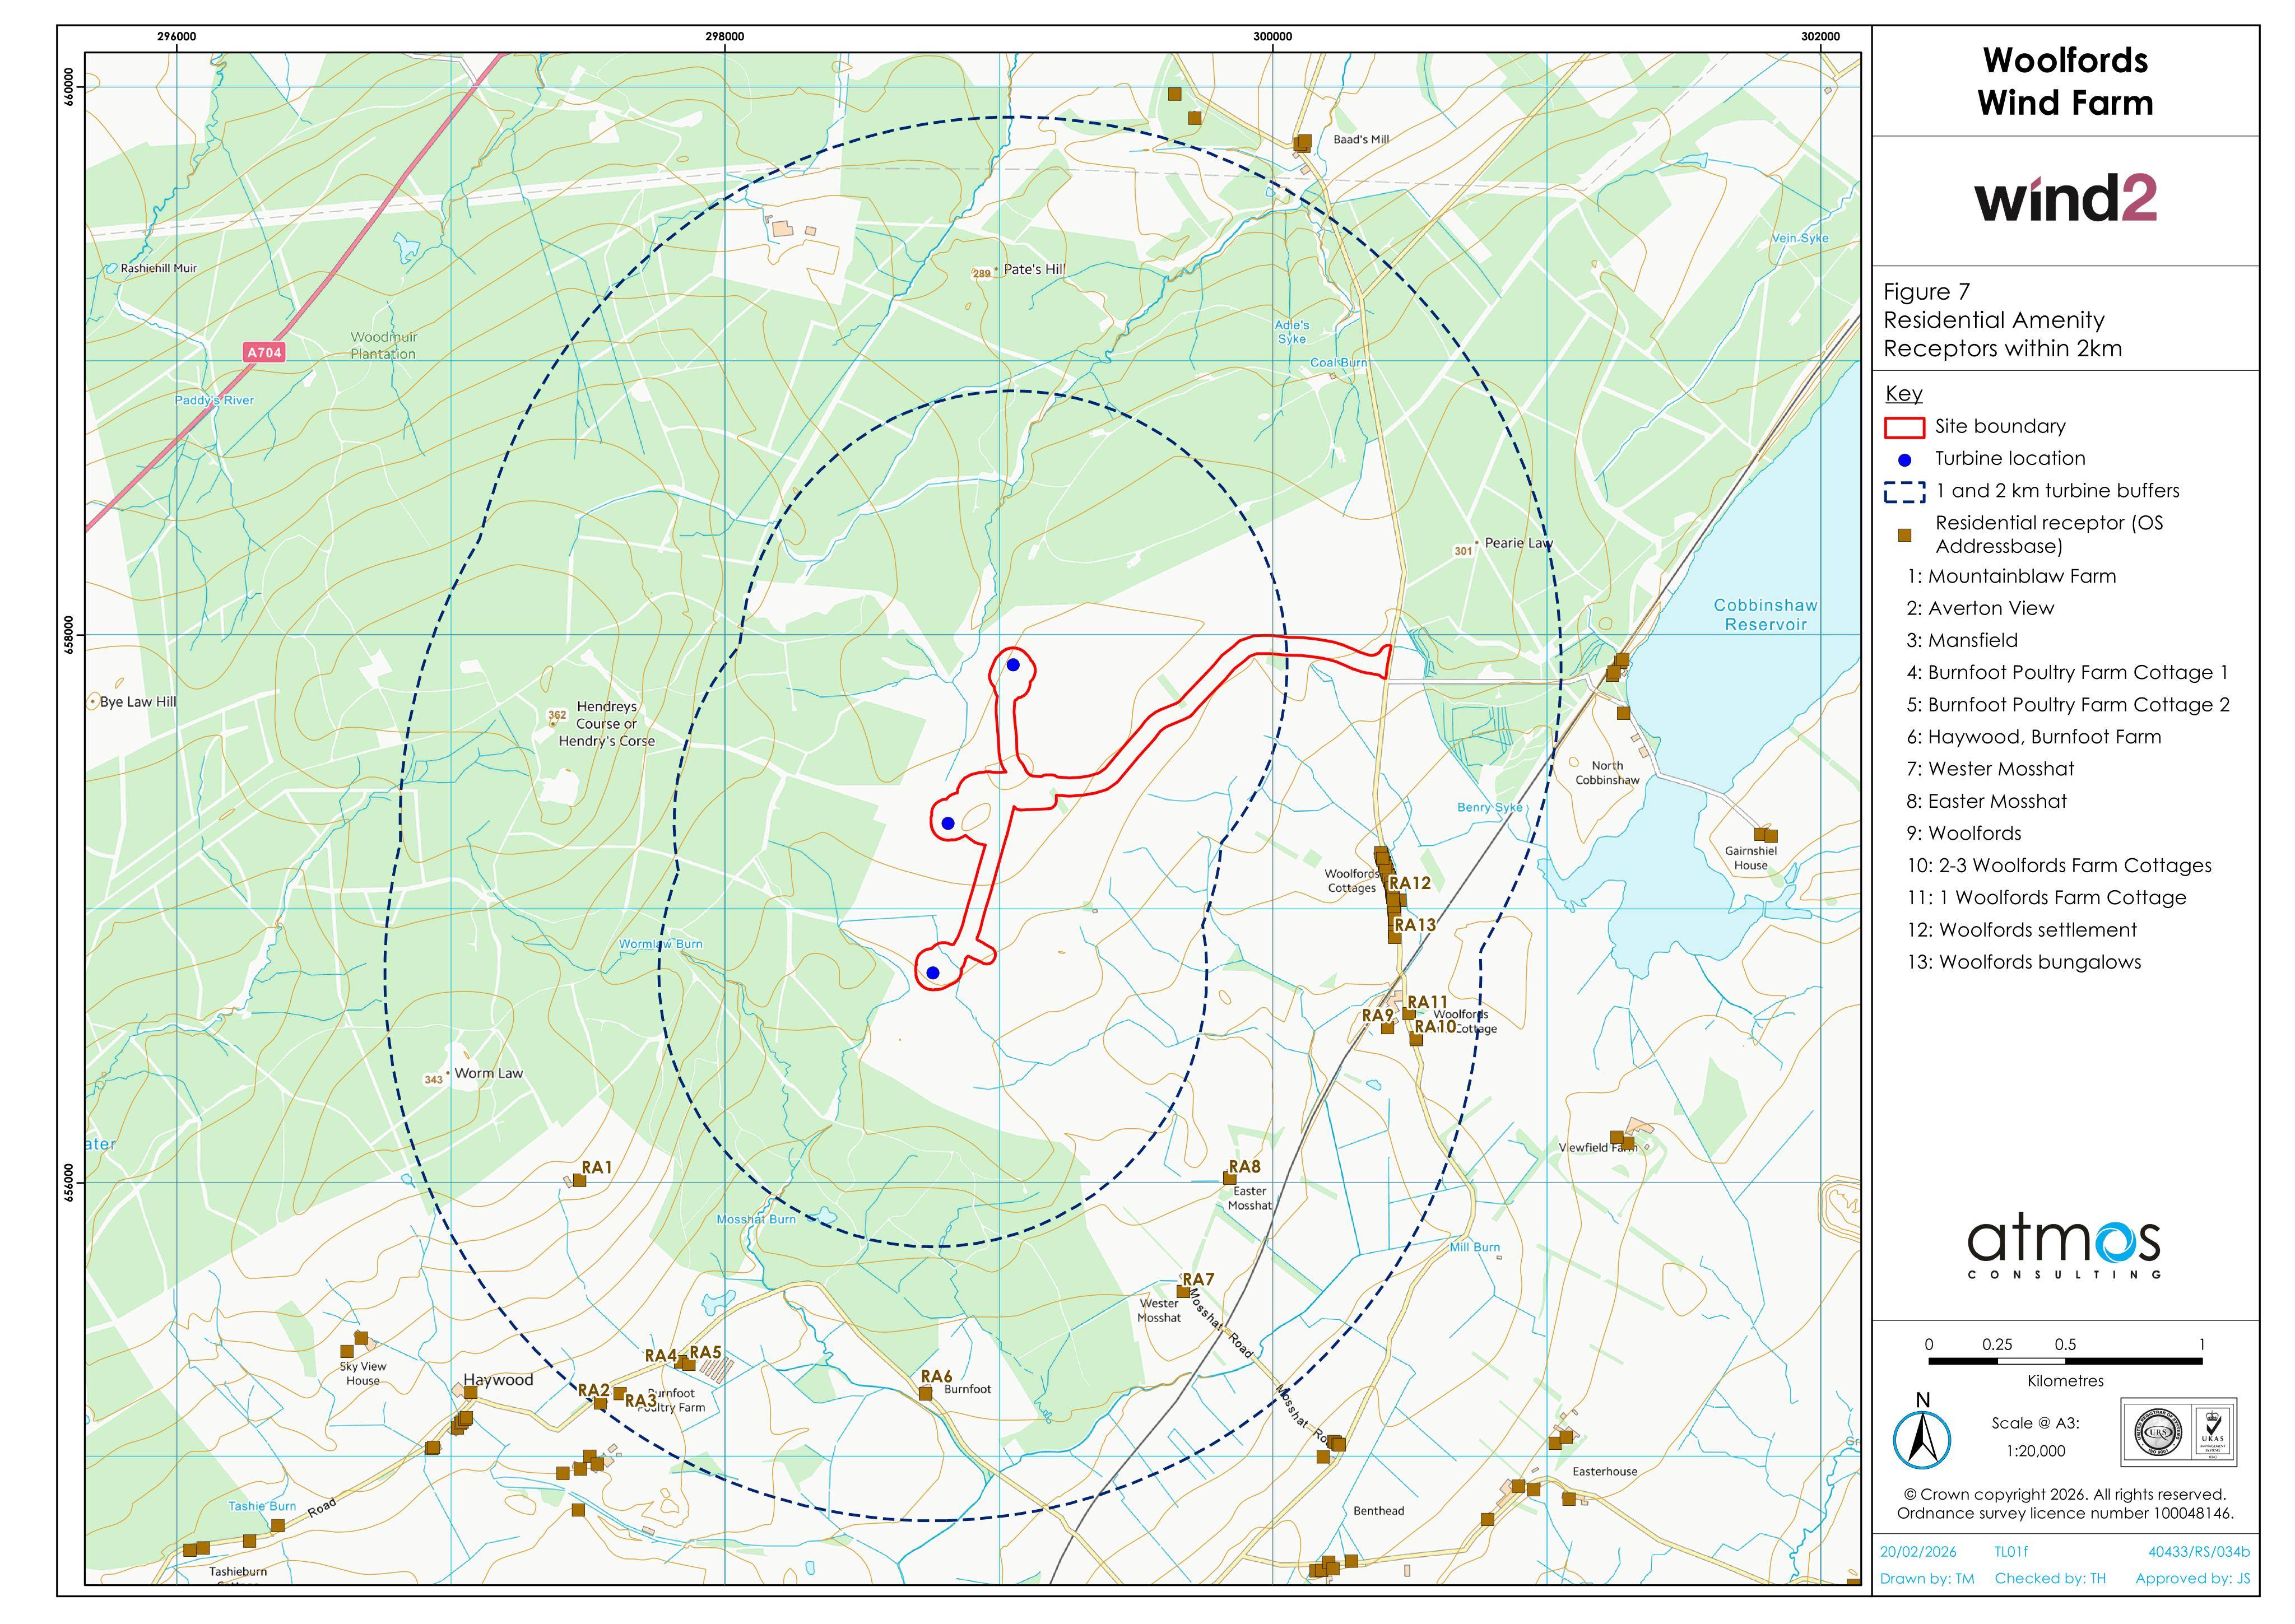Click the '298000' easting grid label

[x=724, y=37]
